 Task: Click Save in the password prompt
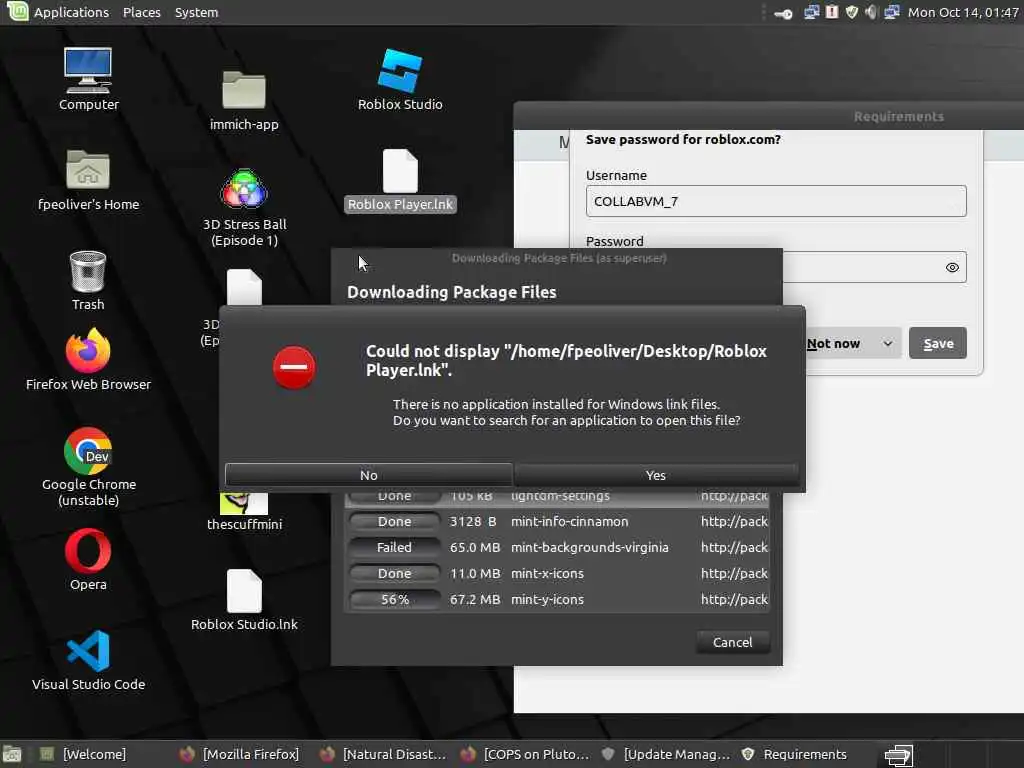pyautogui.click(x=938, y=344)
